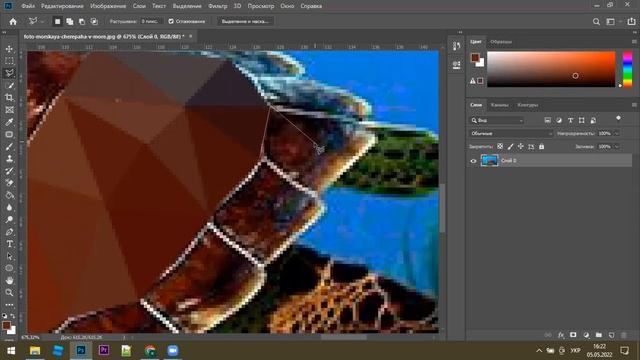Toggle add to selection mode
640x360 pixels.
(x=70, y=21)
